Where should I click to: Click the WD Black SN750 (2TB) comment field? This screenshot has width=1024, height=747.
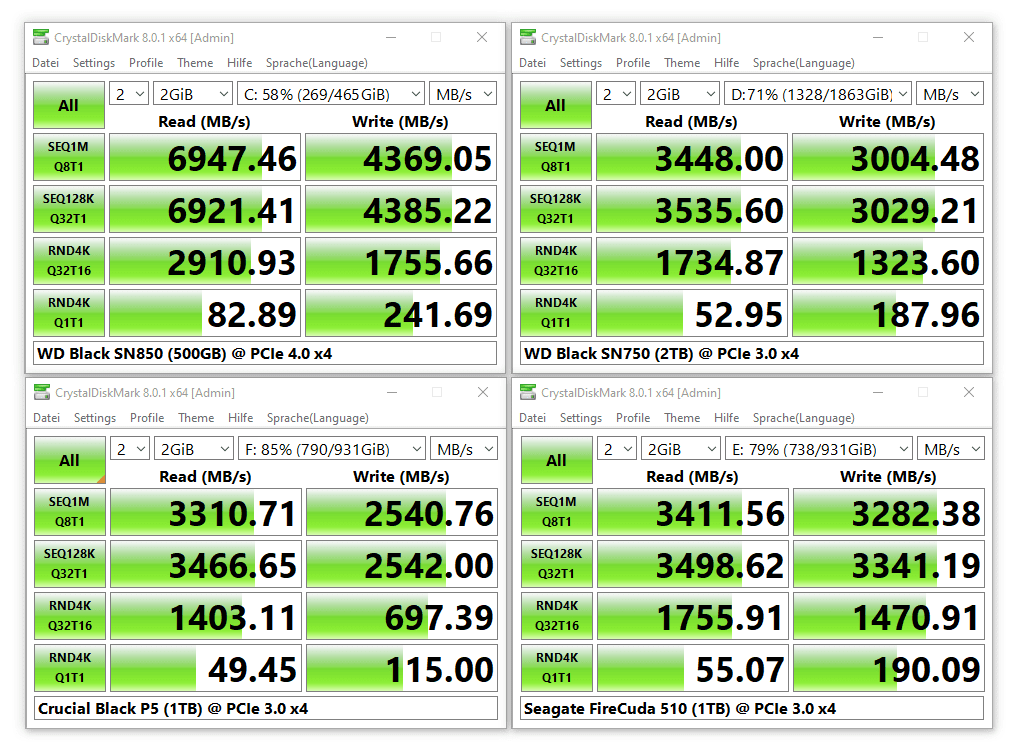[752, 353]
